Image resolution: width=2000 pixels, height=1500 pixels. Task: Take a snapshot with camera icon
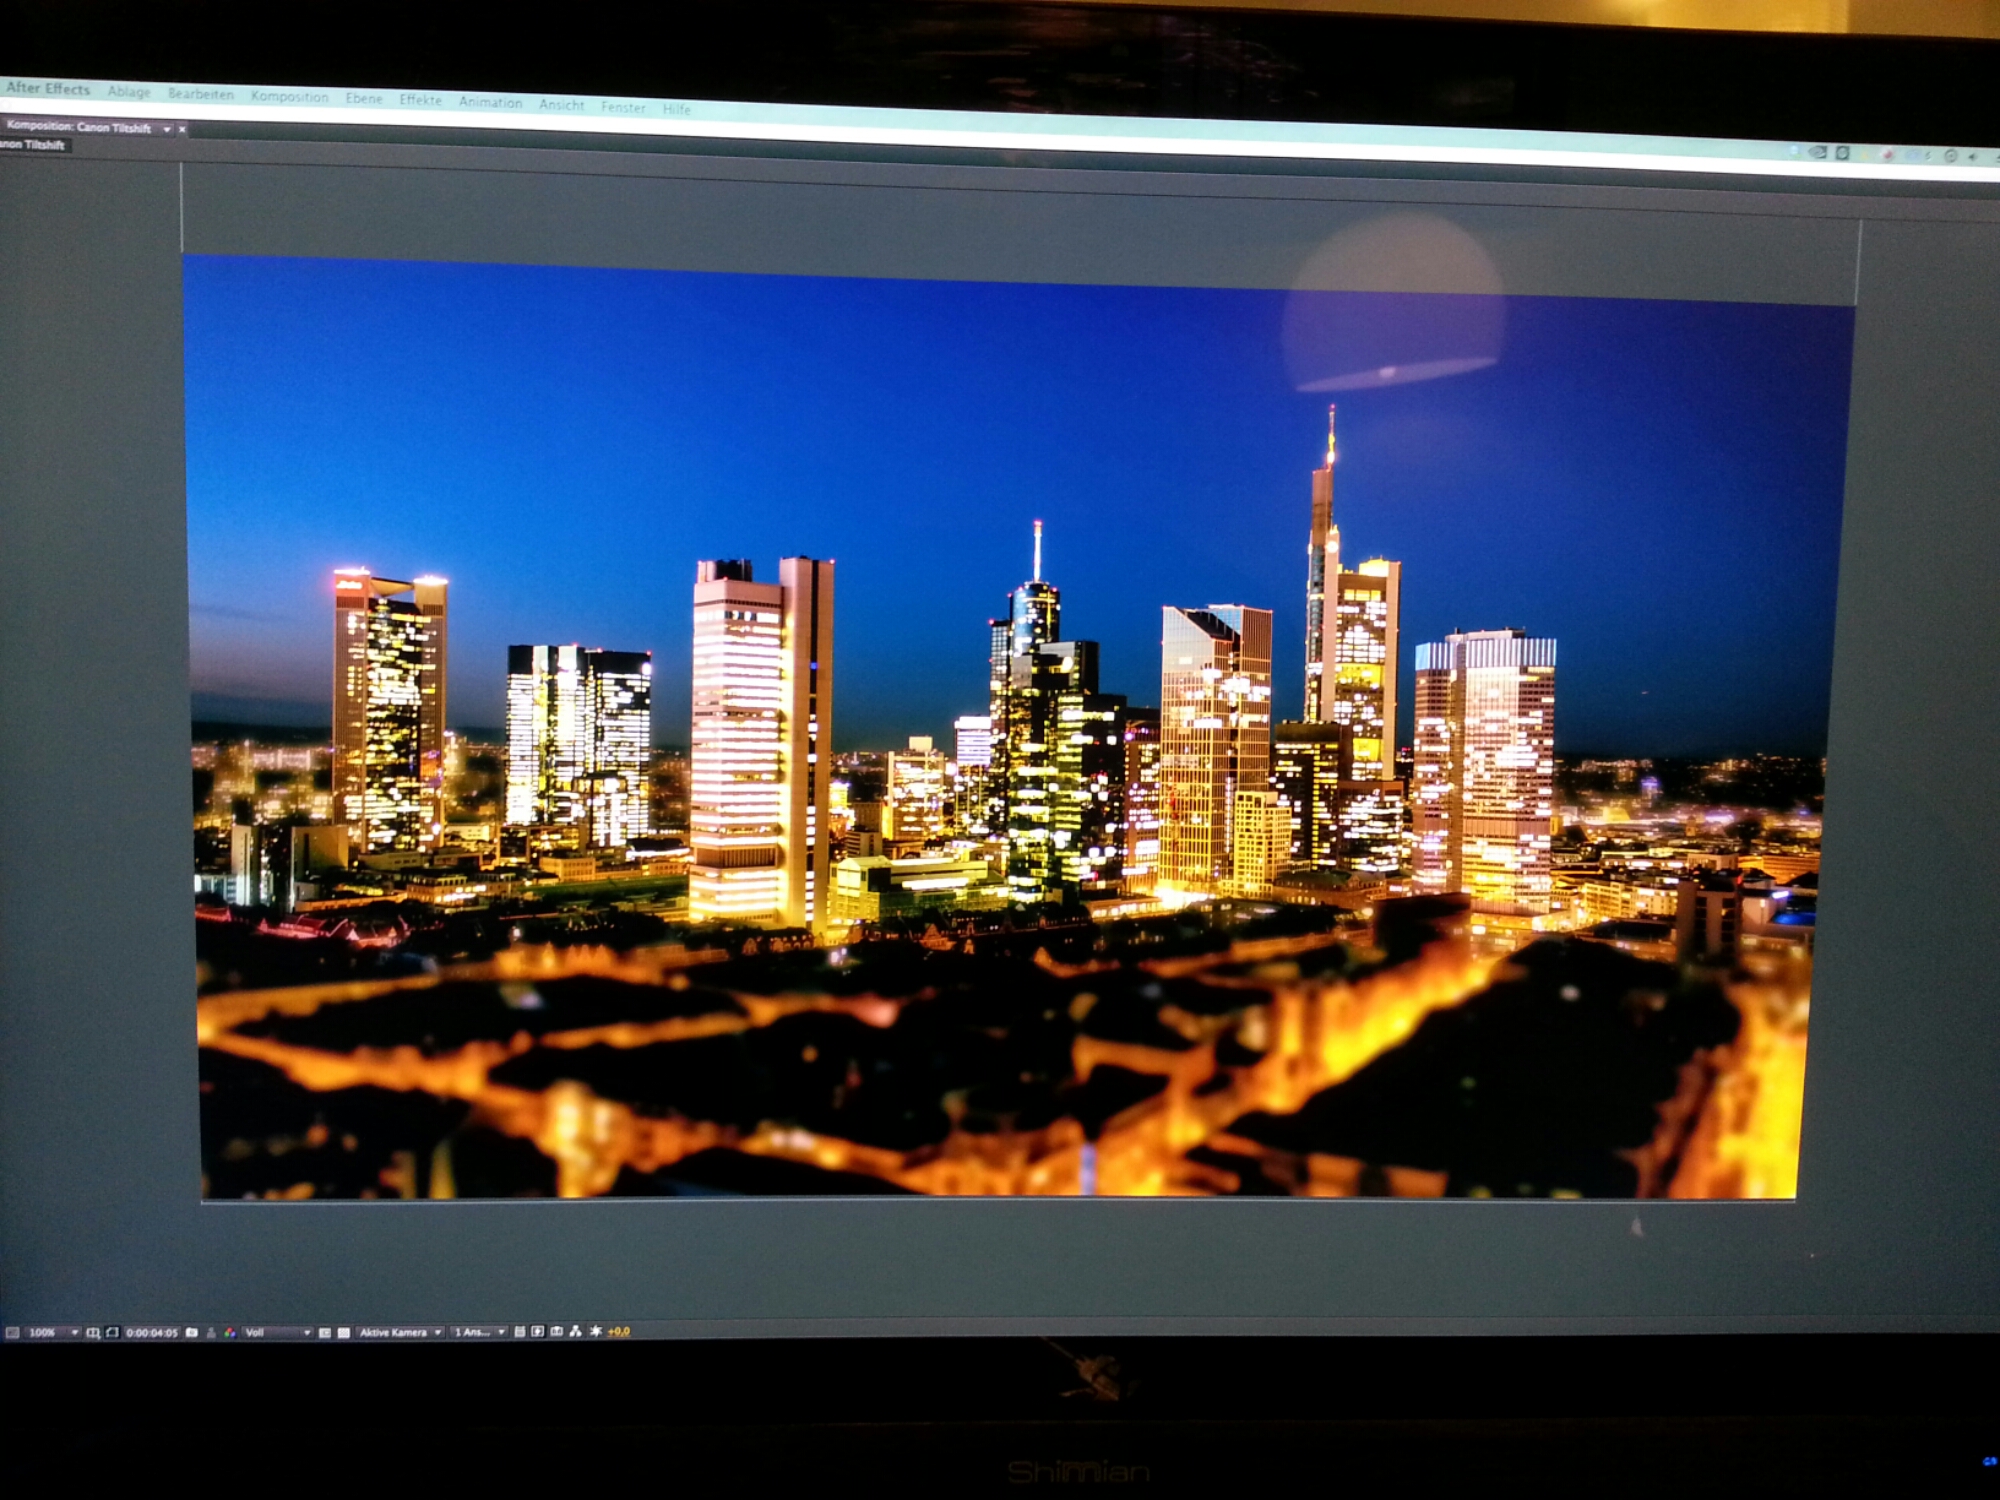coord(192,1332)
